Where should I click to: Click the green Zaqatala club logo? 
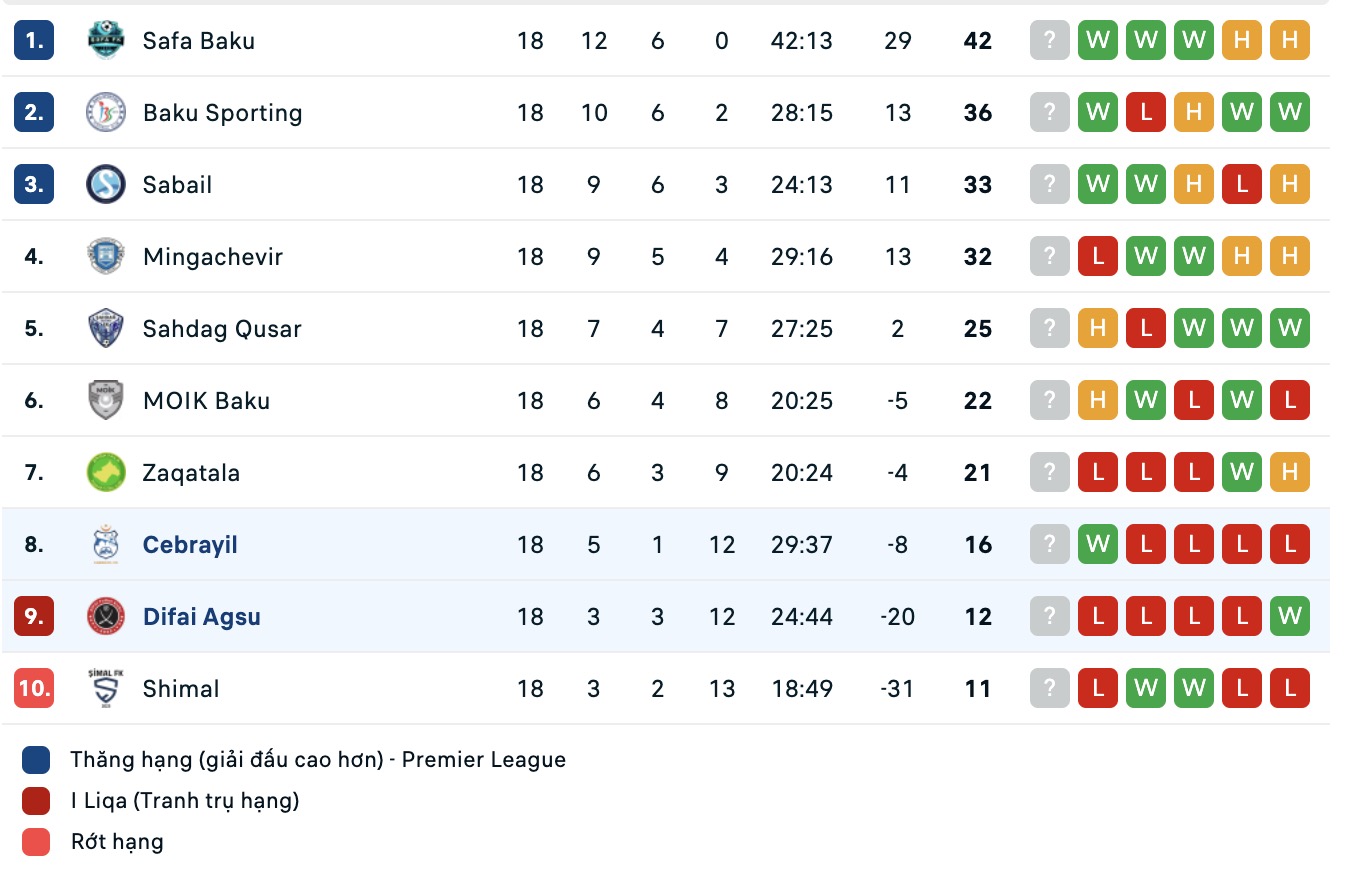pos(106,473)
